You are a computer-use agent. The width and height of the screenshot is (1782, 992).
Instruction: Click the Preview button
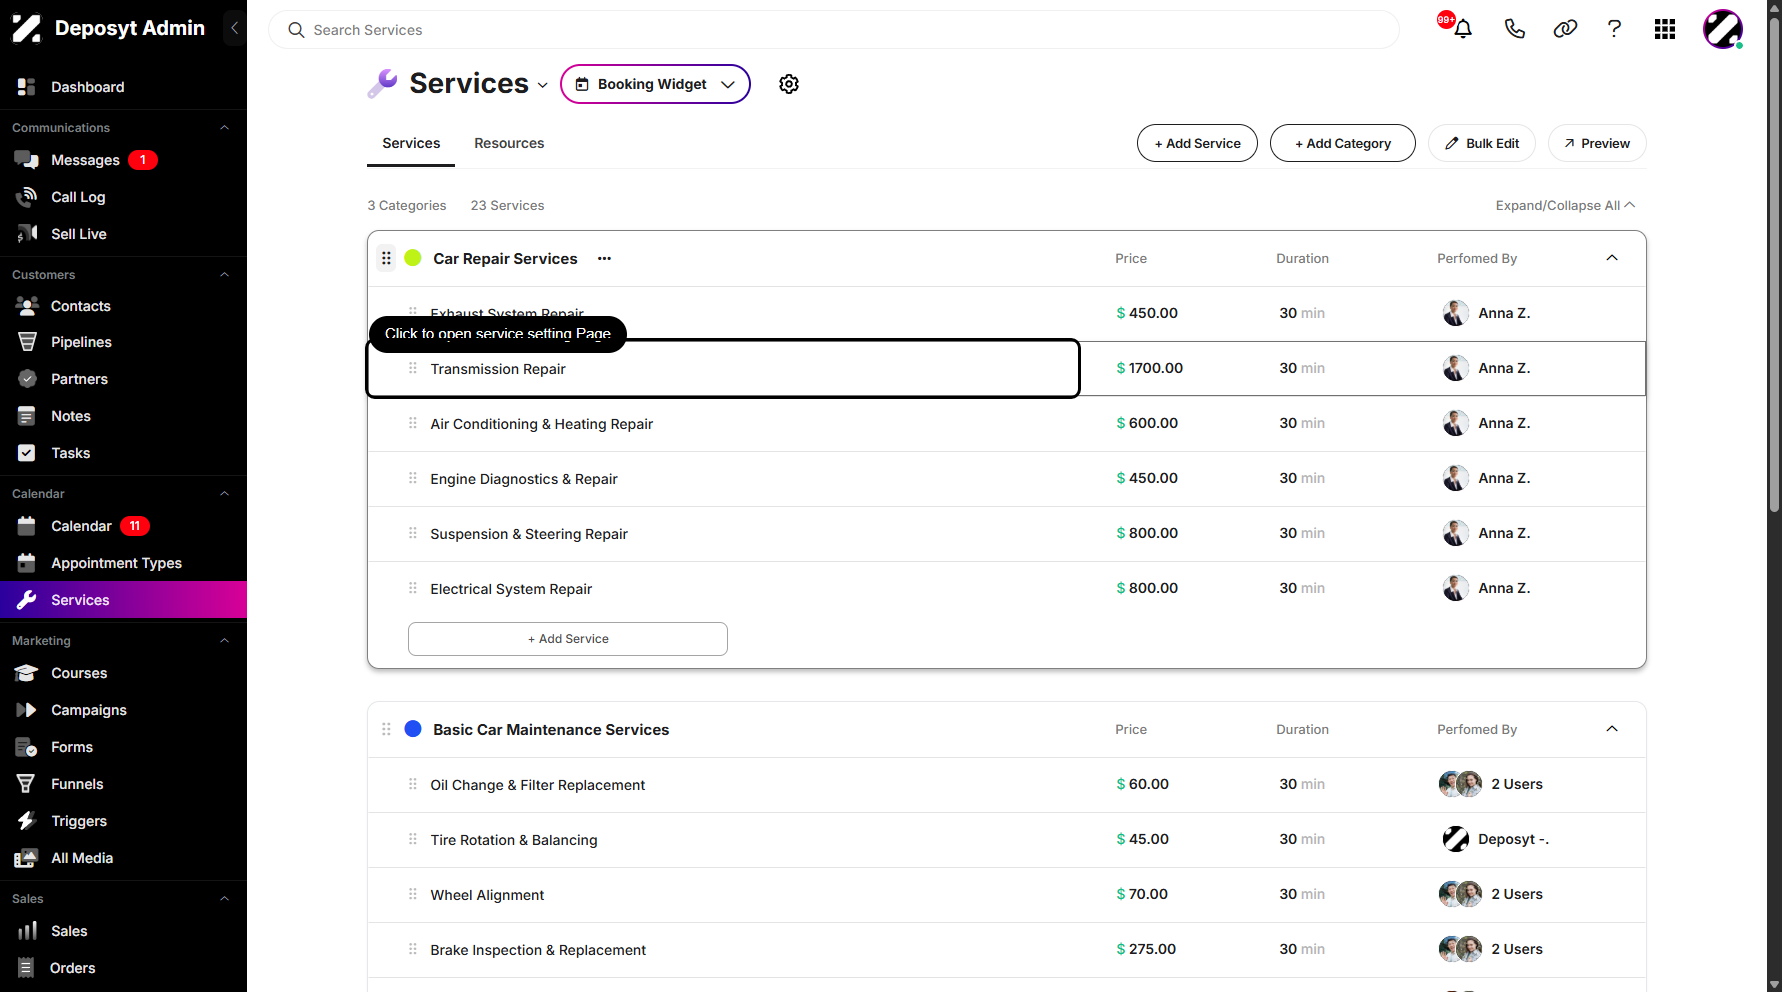(x=1597, y=143)
